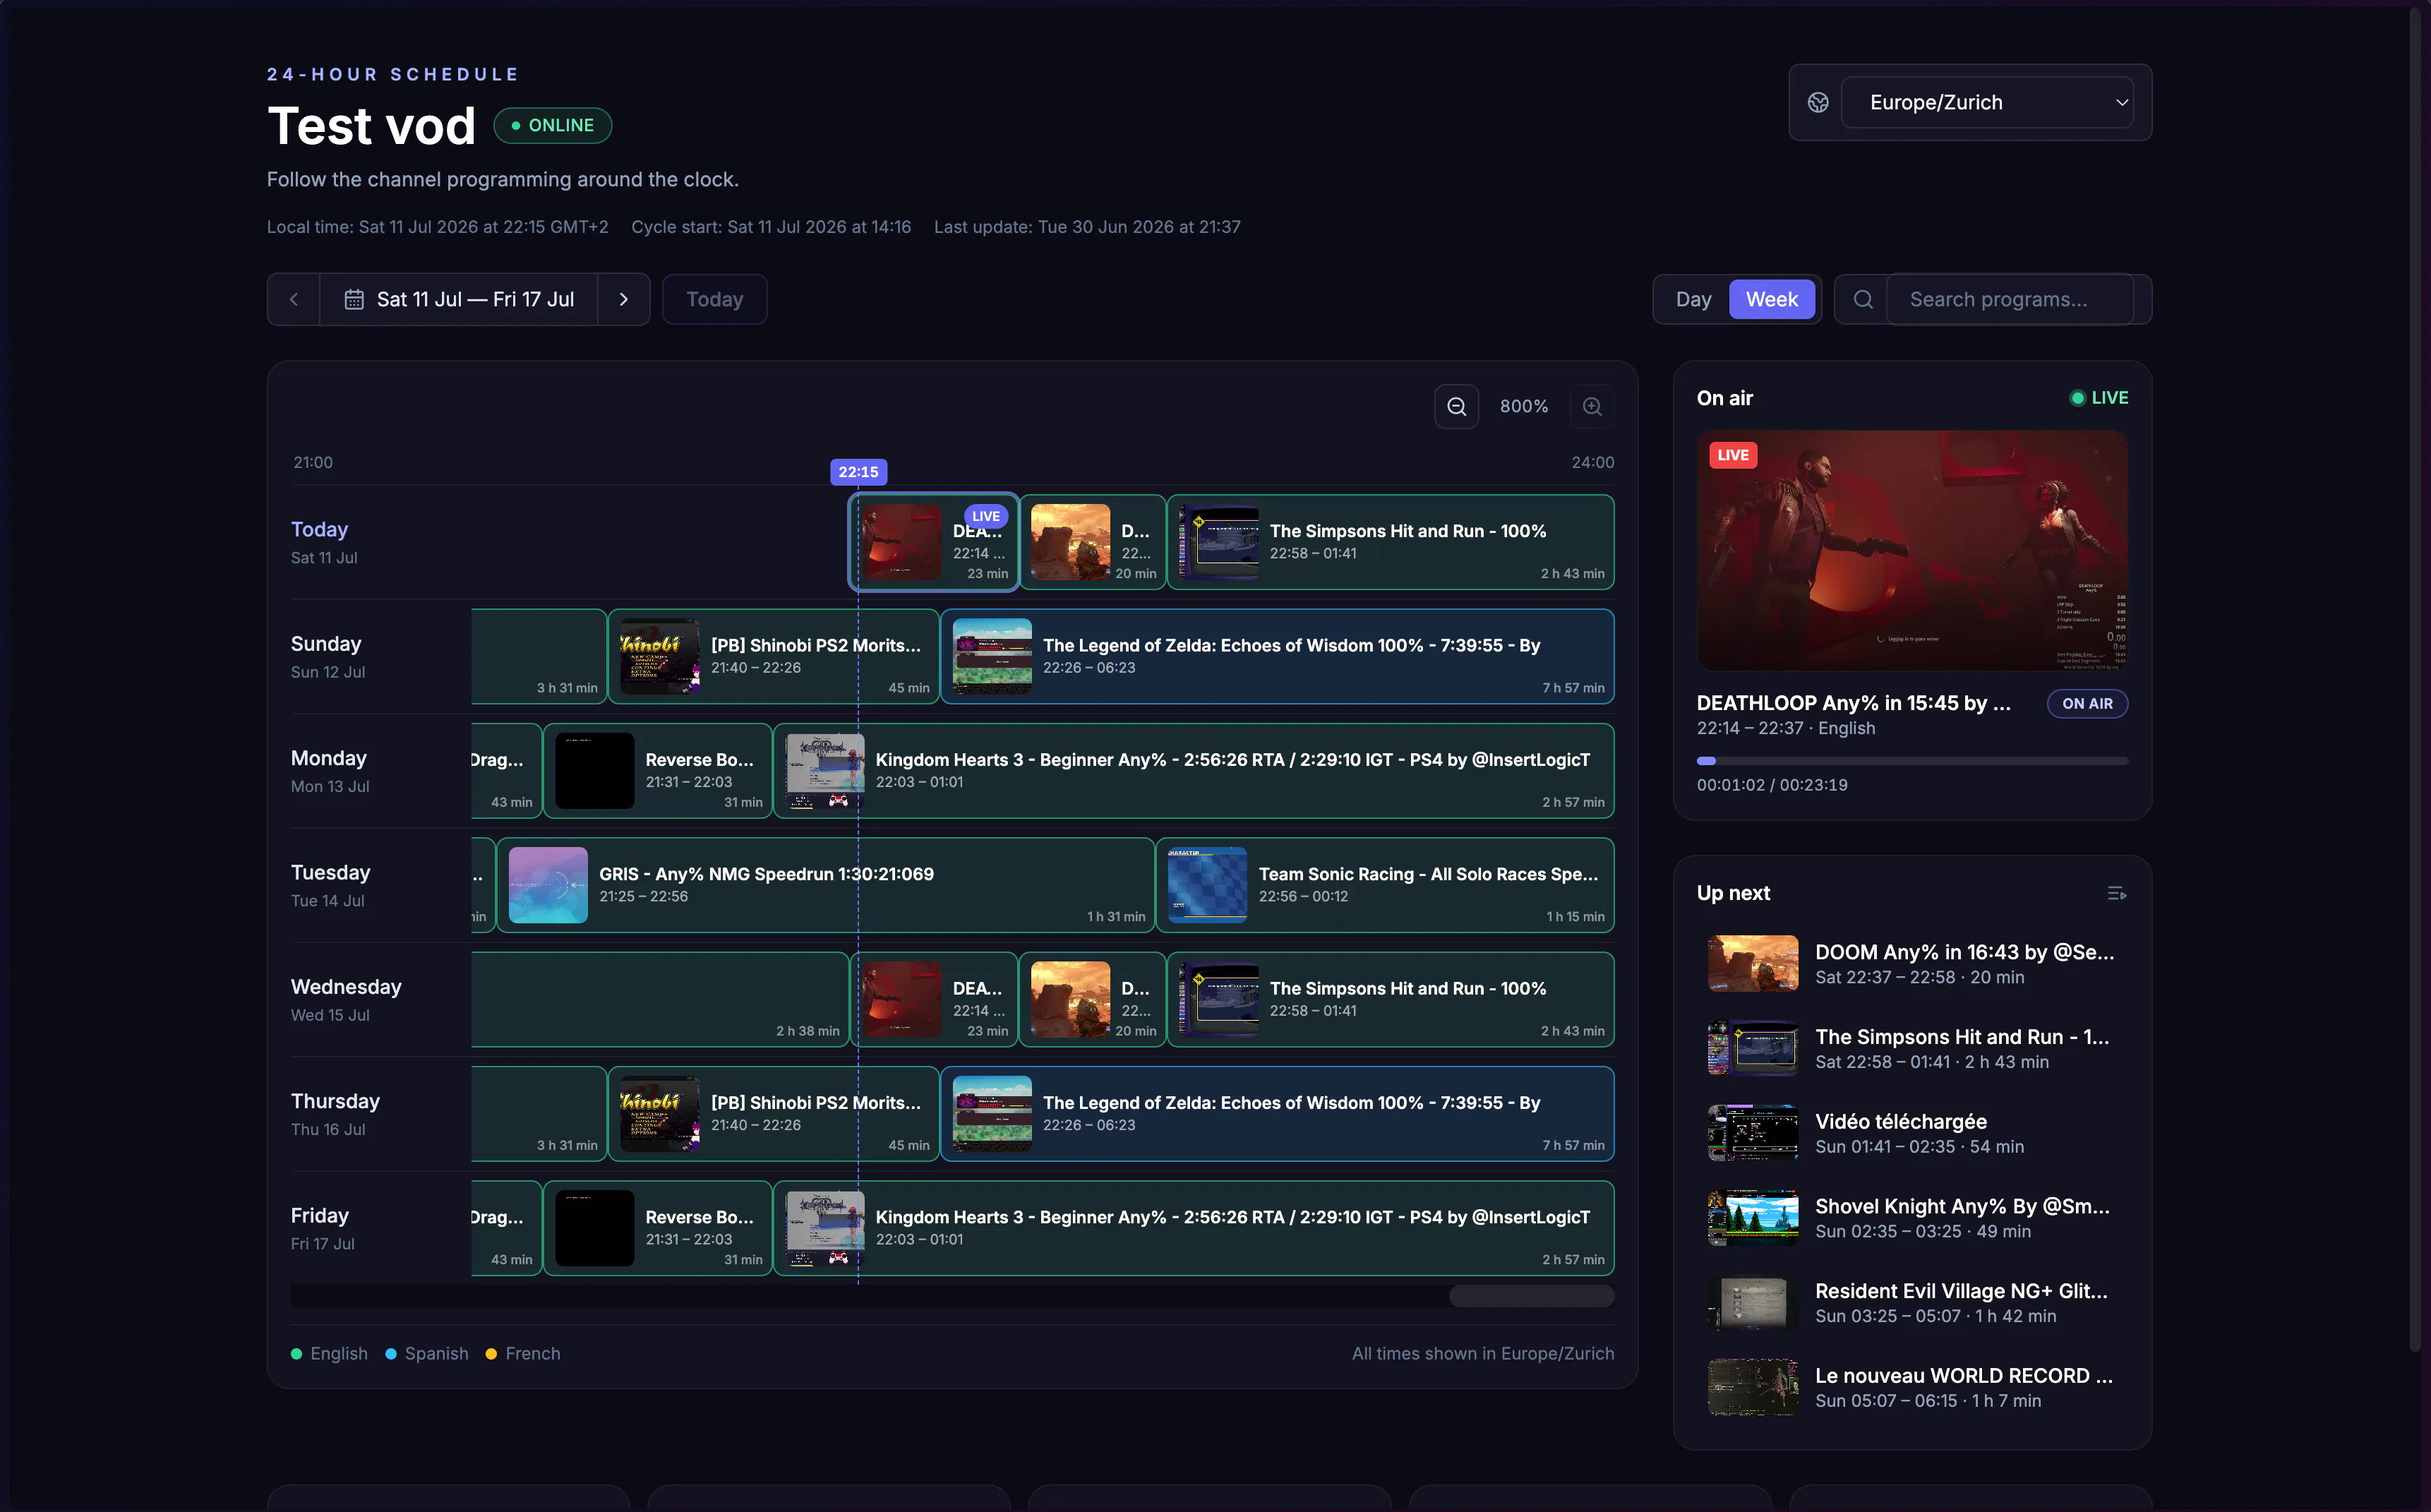Open Shovel Knight Any% in Up next
The width and height of the screenshot is (2431, 1512).
pyautogui.click(x=1912, y=1218)
